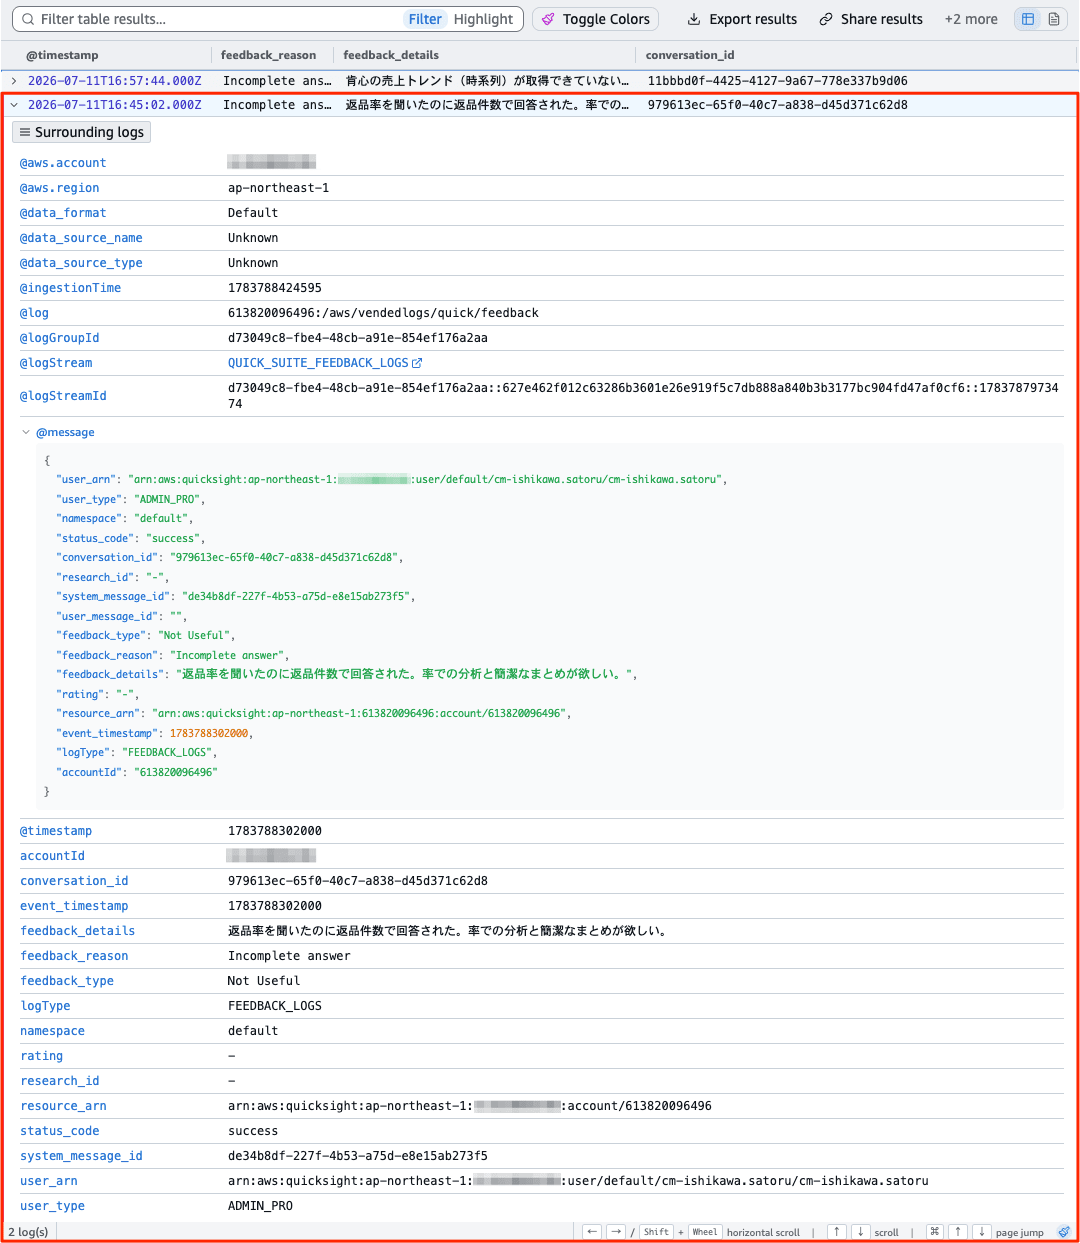
Task: Collapse the 16:45:02 log row
Action: (x=14, y=105)
